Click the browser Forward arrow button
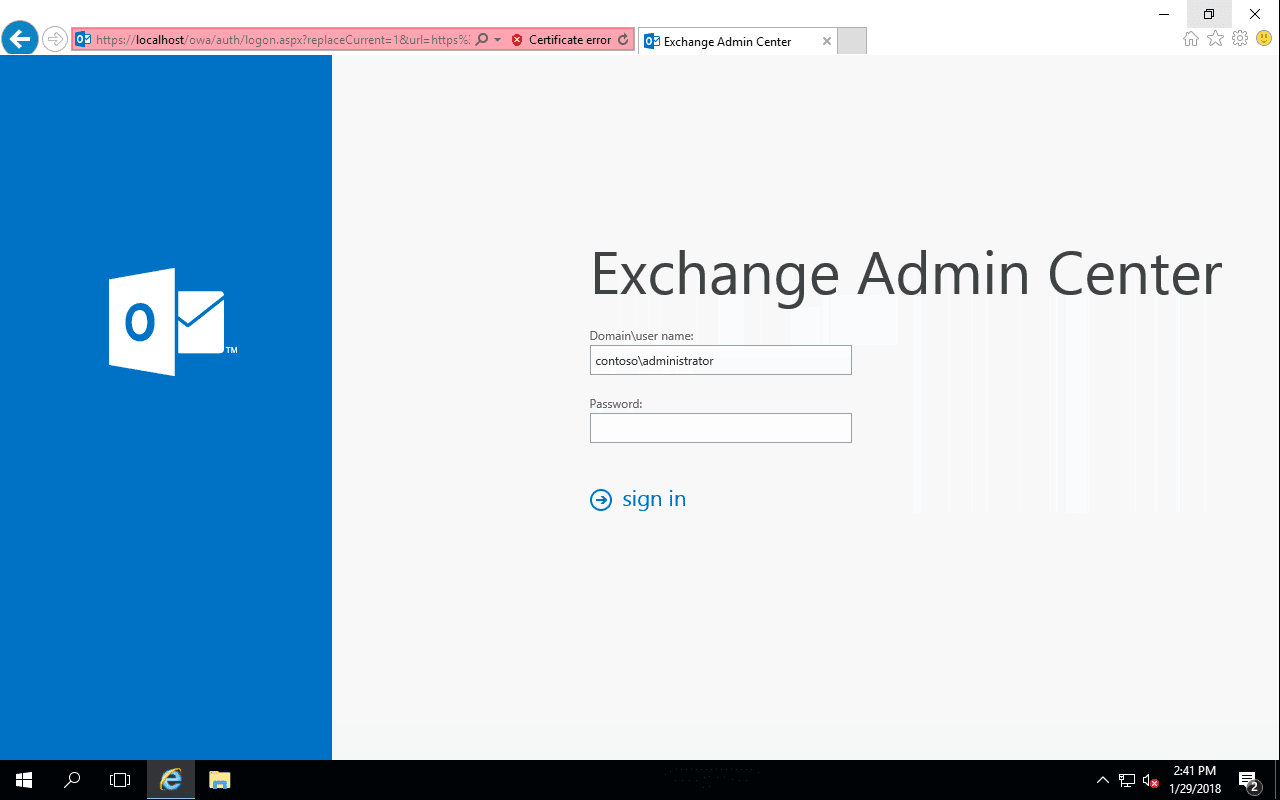This screenshot has height=800, width=1280. [x=55, y=39]
